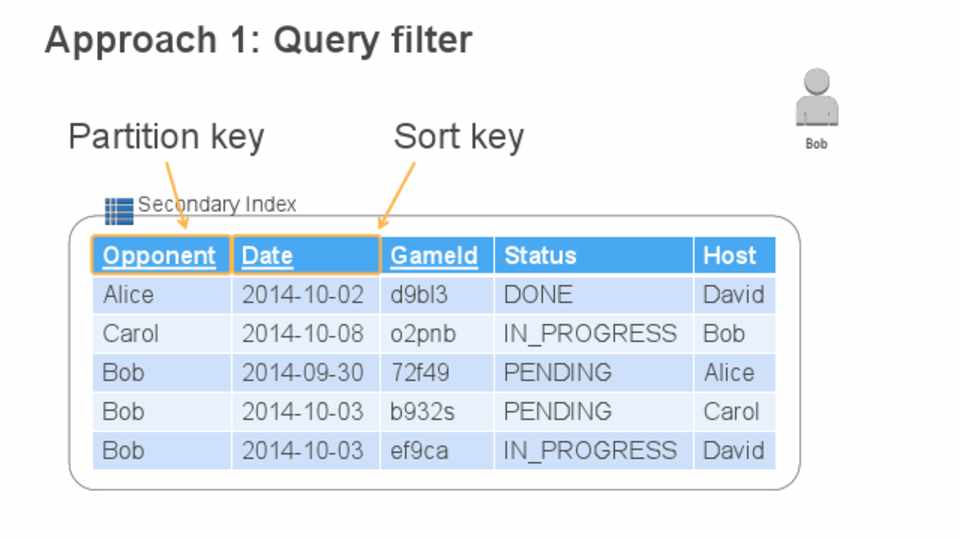Select the 2014-10-08 date cell
The image size is (960, 540).
pyautogui.click(x=303, y=334)
